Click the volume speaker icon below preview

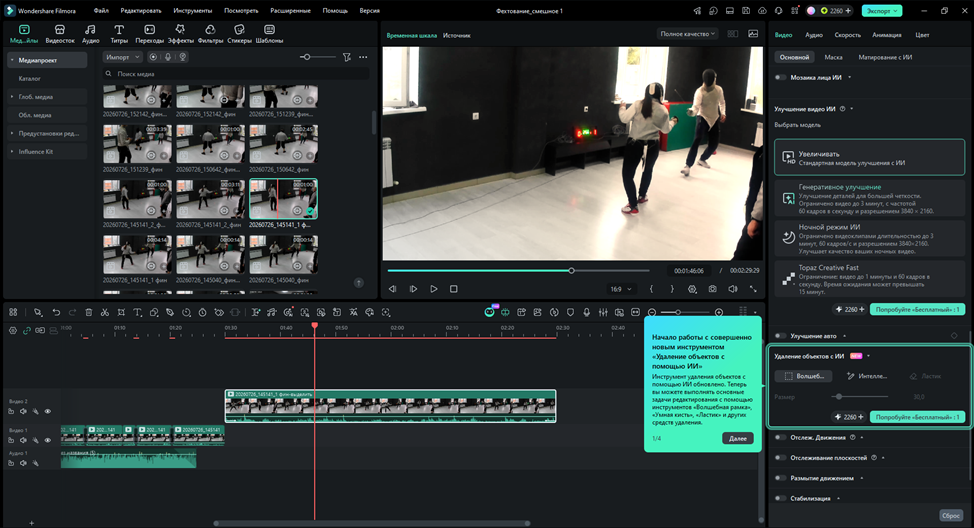[732, 289]
